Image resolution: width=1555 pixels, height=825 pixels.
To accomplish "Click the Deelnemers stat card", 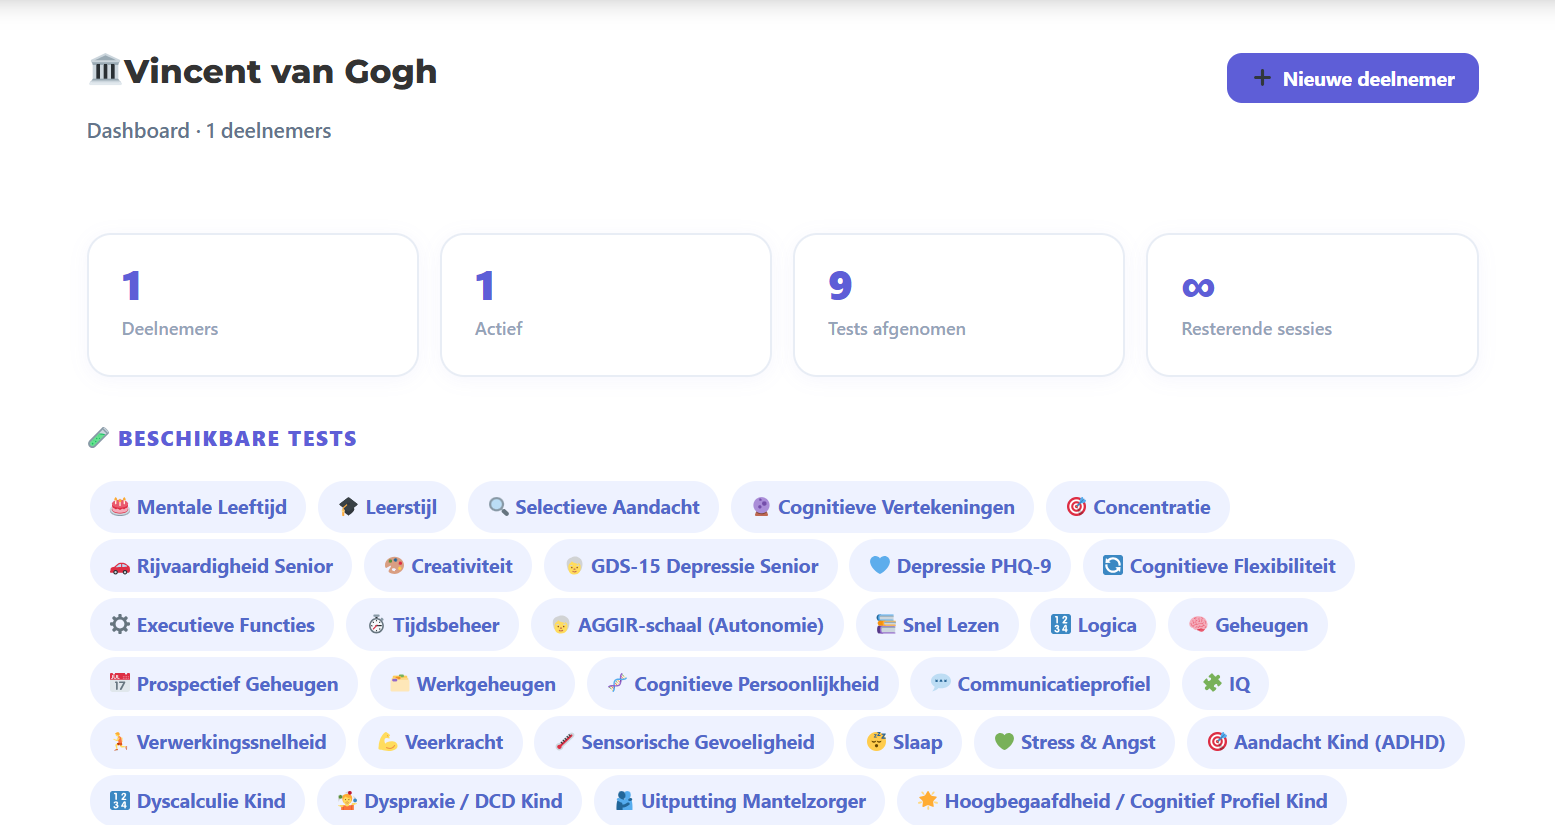I will point(253,305).
